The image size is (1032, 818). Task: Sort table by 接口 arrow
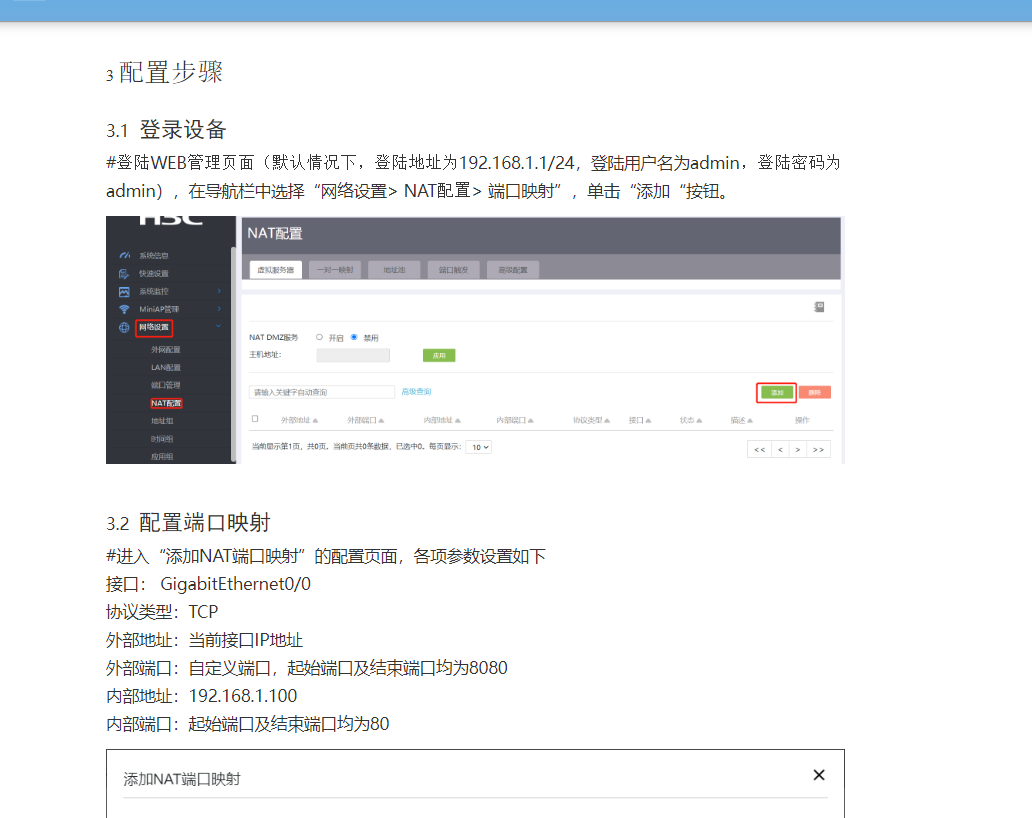(648, 421)
